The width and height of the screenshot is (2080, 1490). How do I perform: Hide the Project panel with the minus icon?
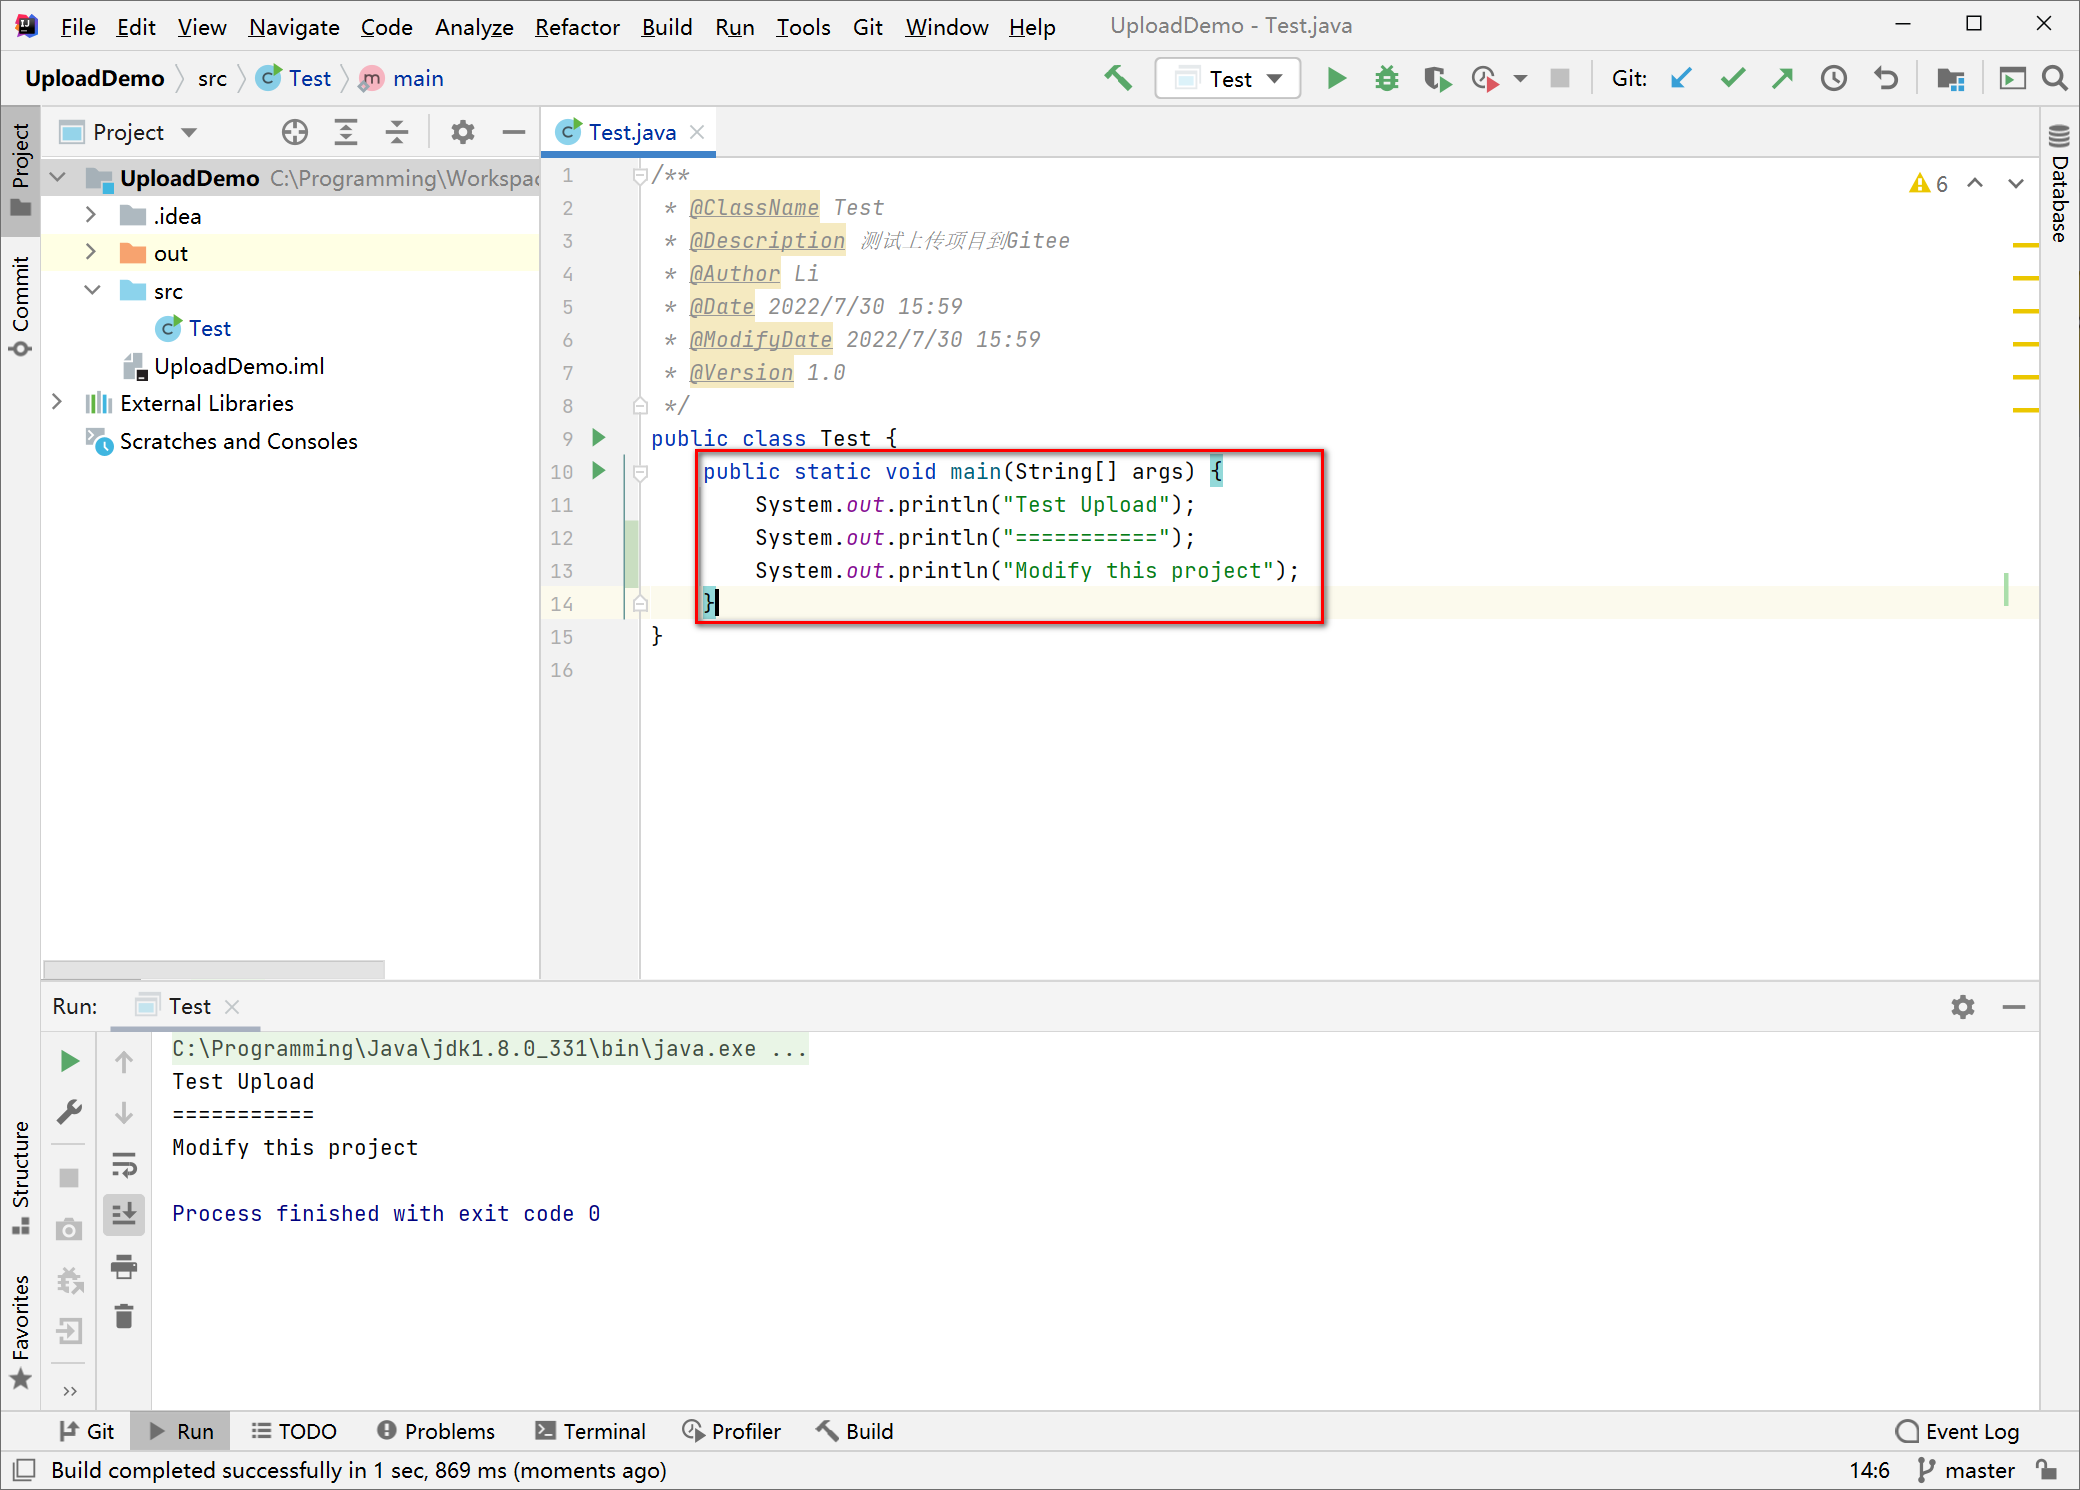pyautogui.click(x=514, y=132)
